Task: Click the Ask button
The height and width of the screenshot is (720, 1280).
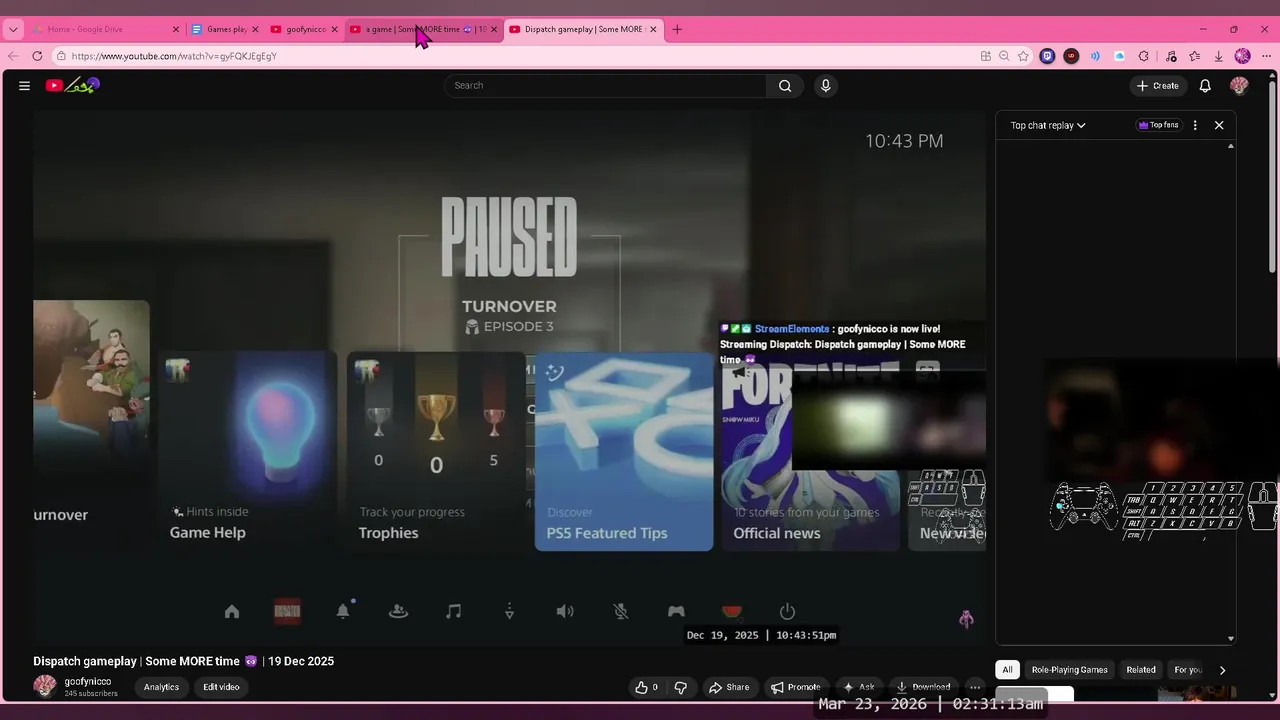Action: click(x=859, y=687)
